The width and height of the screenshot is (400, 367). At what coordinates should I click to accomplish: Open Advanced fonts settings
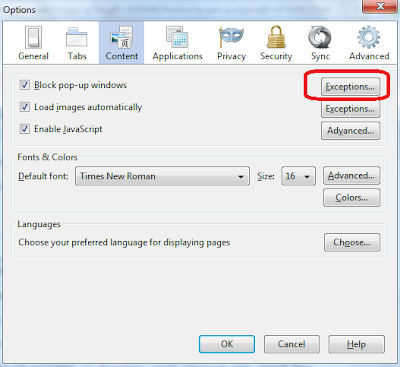pos(351,176)
